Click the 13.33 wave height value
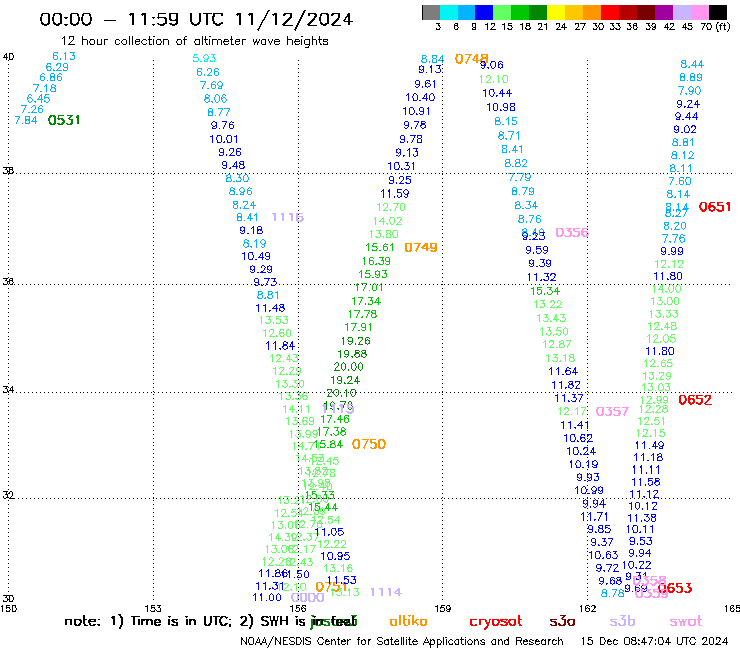Image resolution: width=740 pixels, height=650 pixels. [664, 314]
